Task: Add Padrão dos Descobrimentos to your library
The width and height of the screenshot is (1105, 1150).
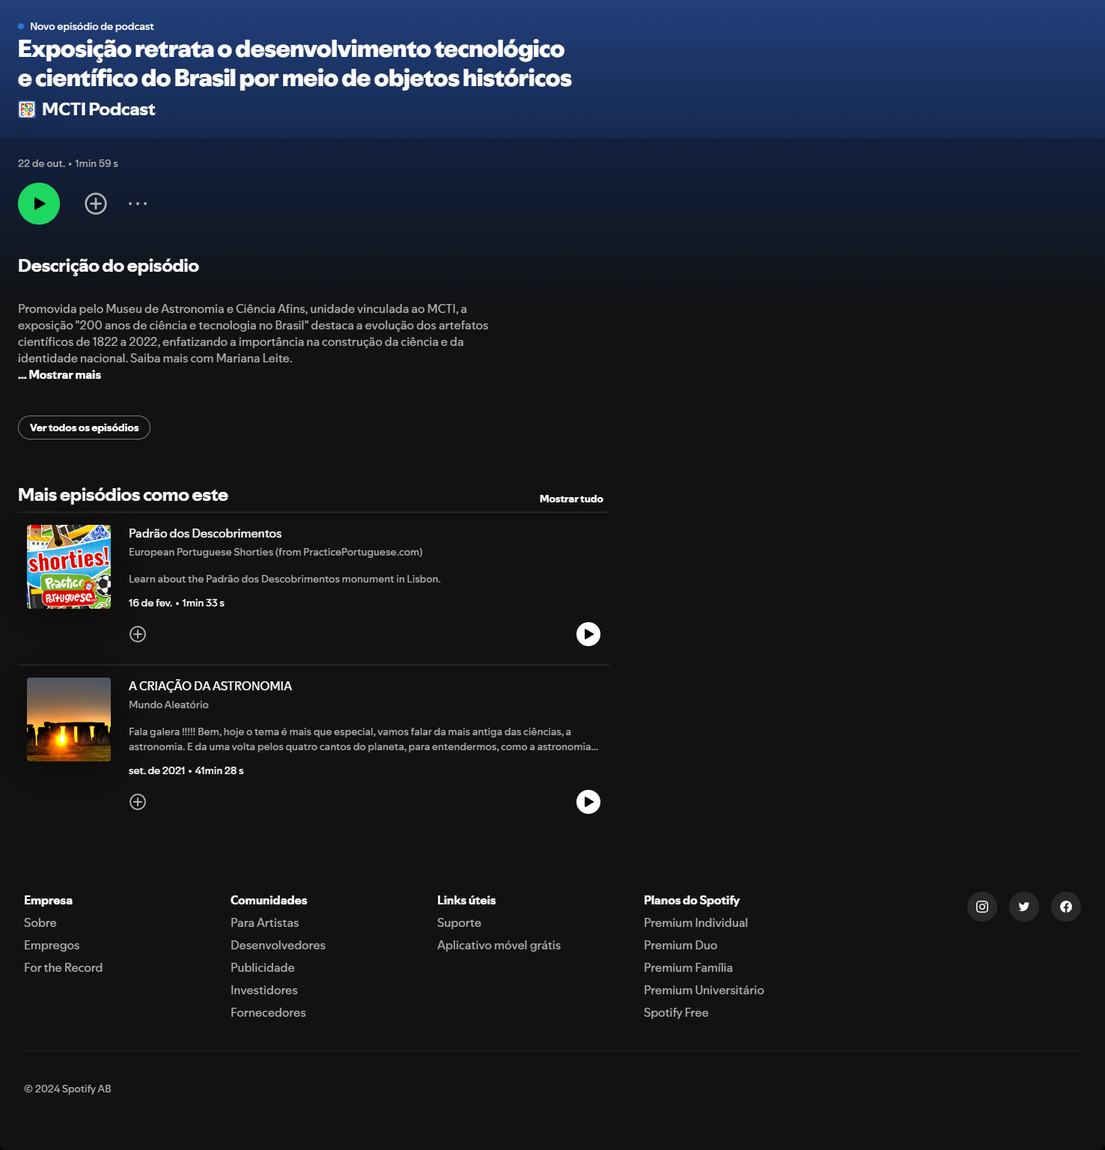Action: (x=137, y=633)
